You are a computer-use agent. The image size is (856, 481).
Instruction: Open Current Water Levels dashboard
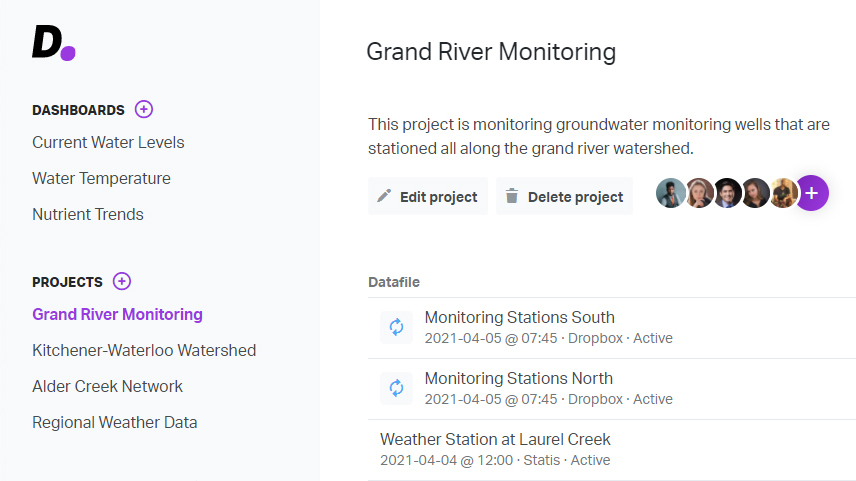coord(108,142)
